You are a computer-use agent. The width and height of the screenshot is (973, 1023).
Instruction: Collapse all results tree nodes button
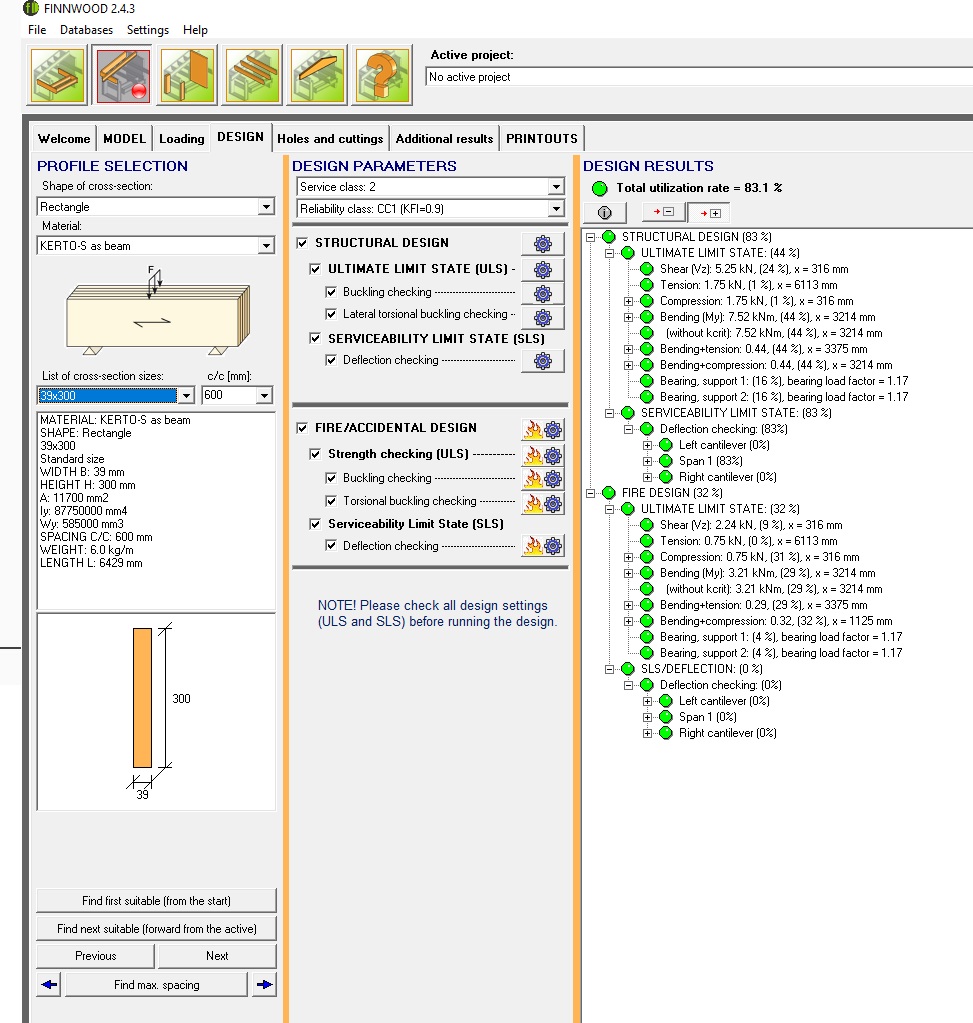(664, 212)
